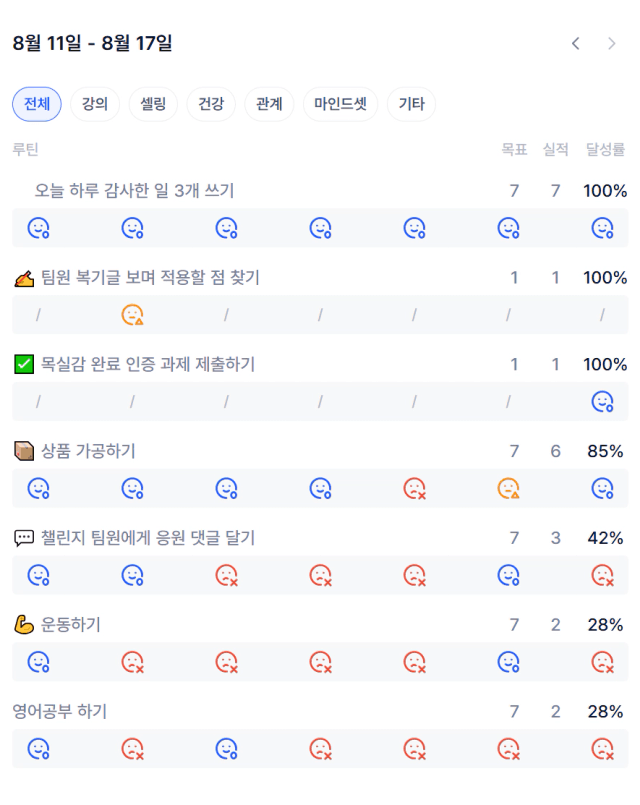Click the blue smiley in 목실감 완료 인증 row
This screenshot has width=640, height=805.
coord(603,401)
